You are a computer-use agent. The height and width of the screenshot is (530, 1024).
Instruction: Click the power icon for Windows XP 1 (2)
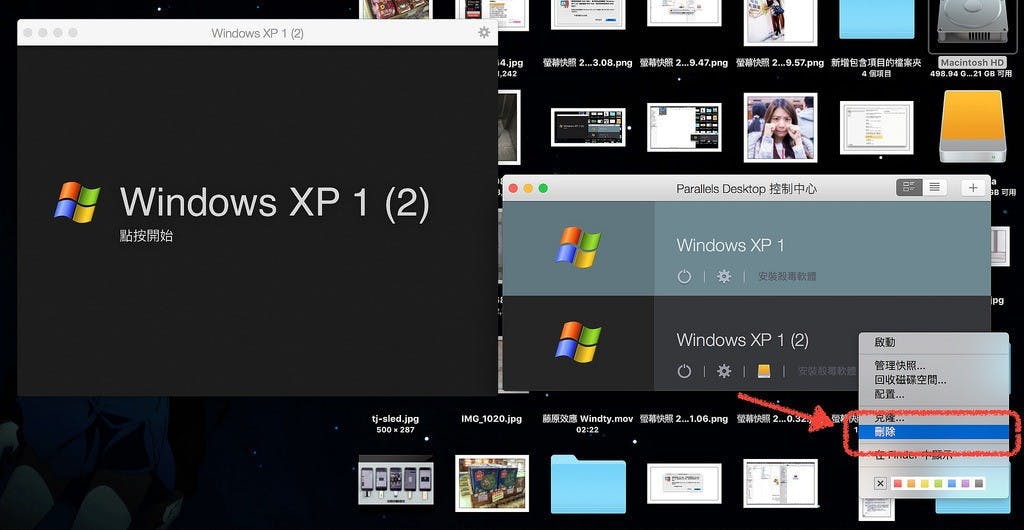click(684, 371)
